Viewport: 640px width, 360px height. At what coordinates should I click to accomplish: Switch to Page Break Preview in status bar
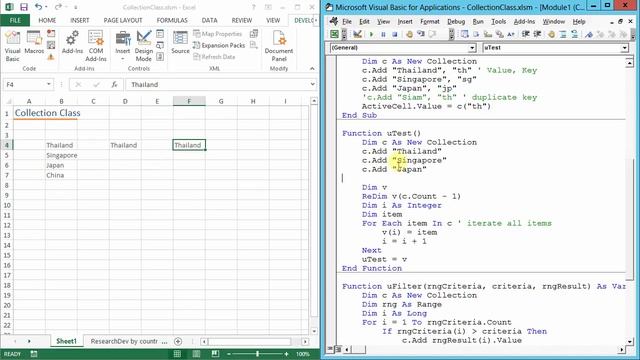pos(216,354)
